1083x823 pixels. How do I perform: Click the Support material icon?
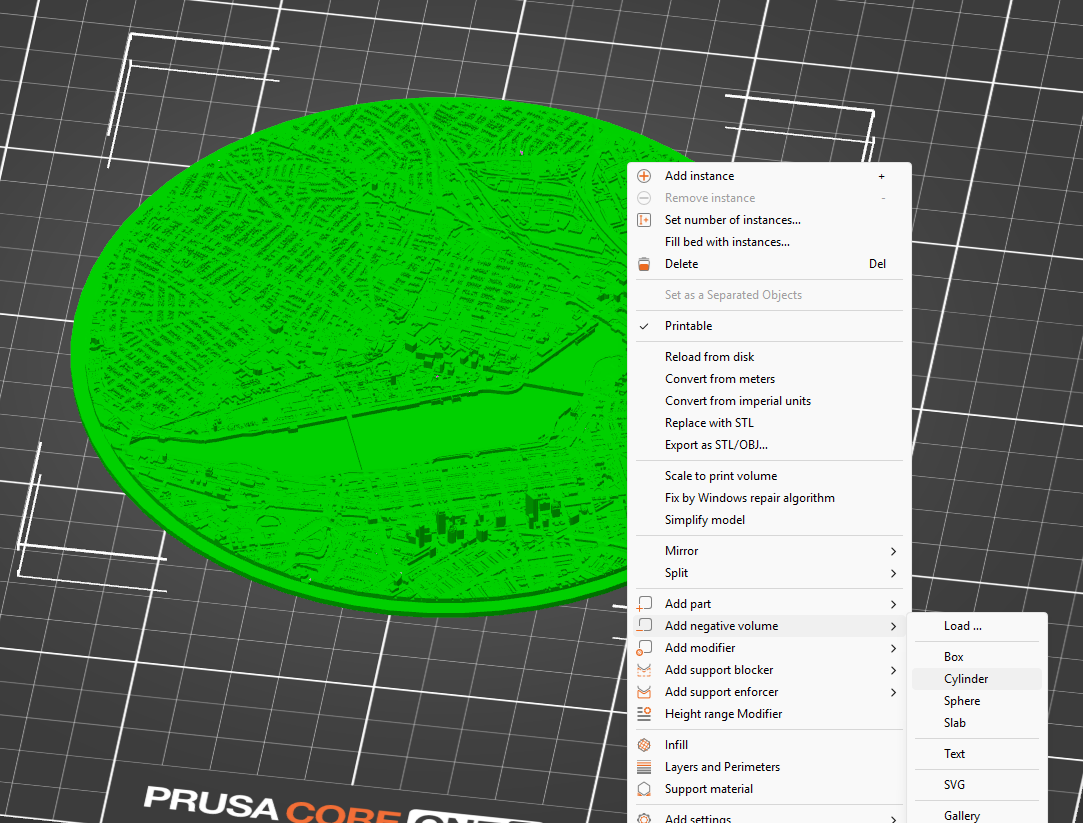tap(644, 789)
